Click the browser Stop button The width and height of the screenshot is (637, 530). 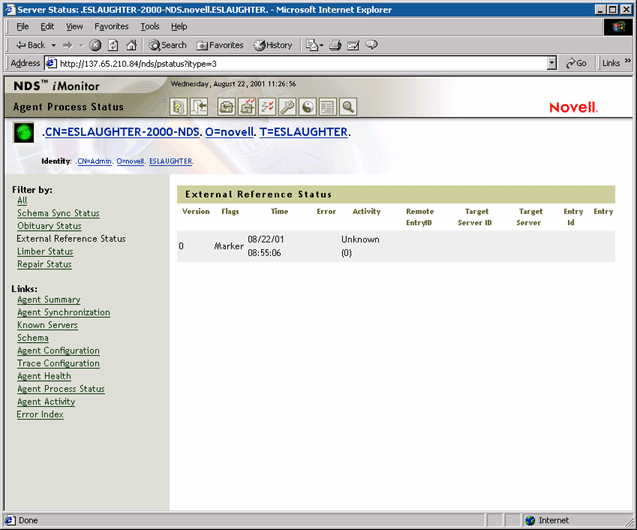[96, 45]
